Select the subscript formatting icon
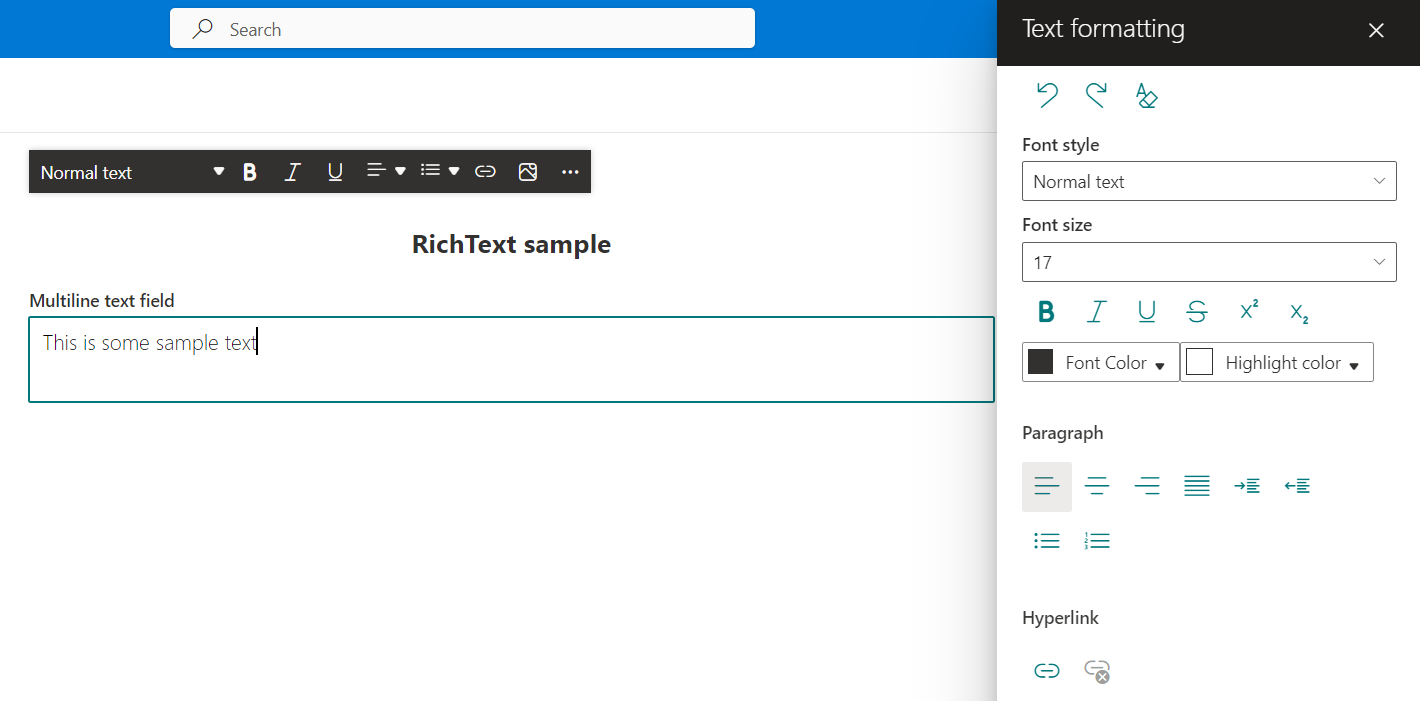Screen dimensions: 1420x701 (1297, 312)
